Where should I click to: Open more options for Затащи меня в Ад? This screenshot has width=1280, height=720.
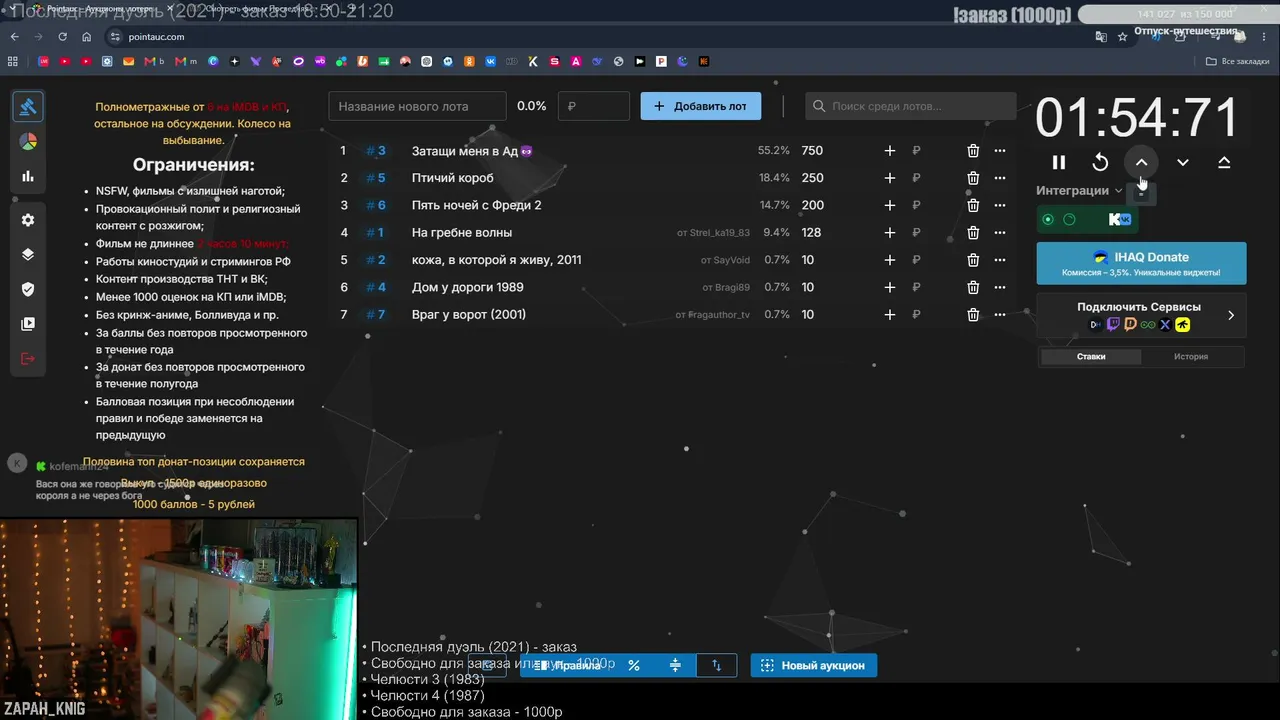(1000, 151)
